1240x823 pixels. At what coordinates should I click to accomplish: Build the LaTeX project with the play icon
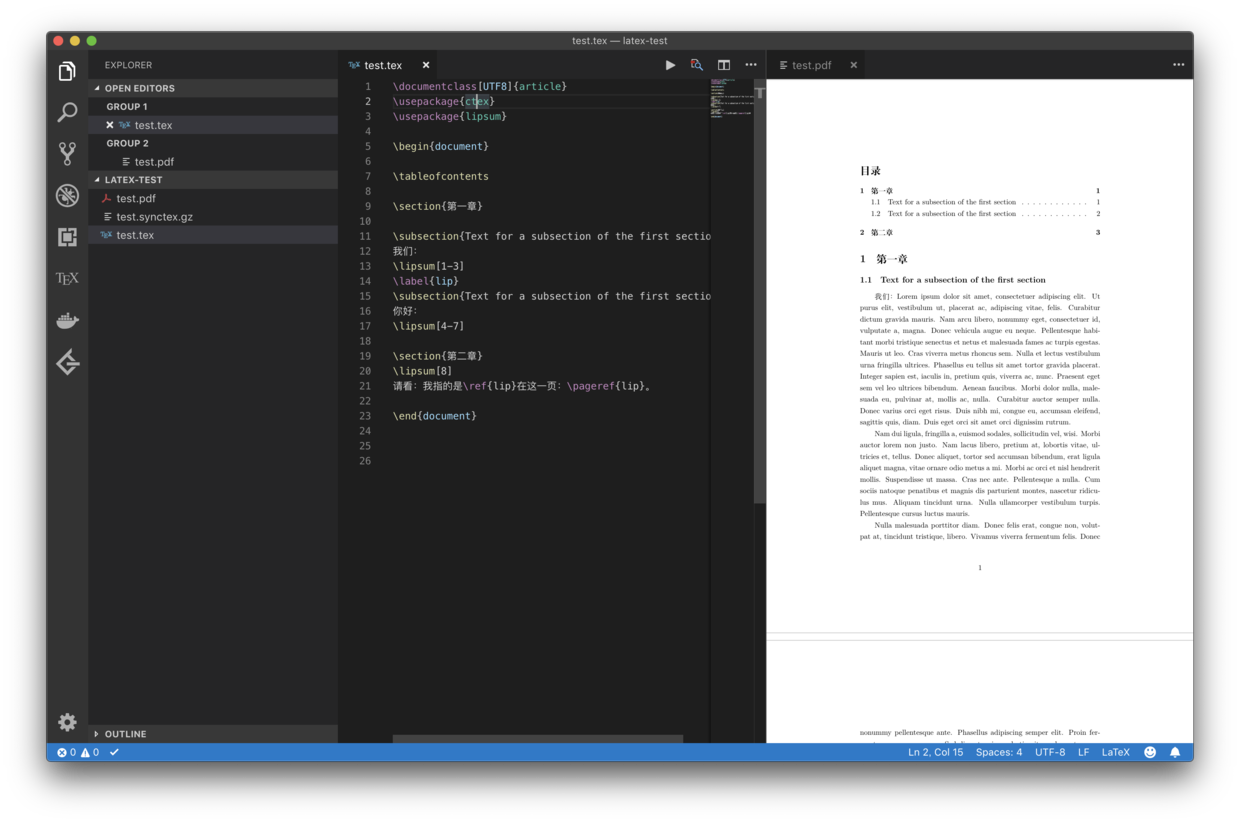coord(670,64)
